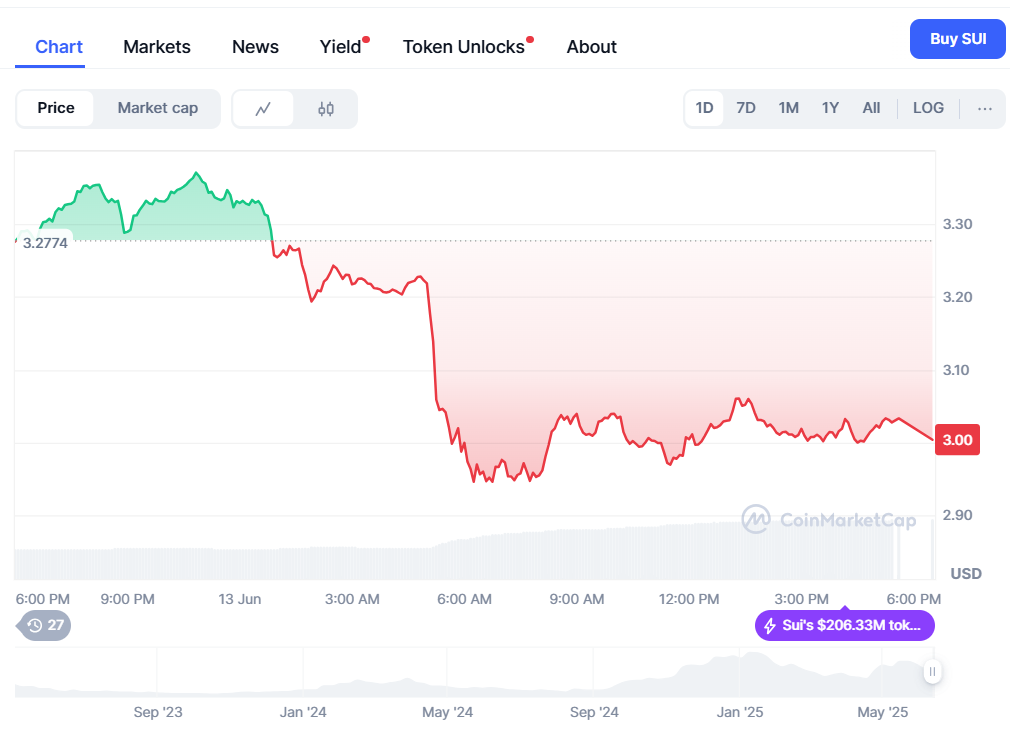
Task: Click the Buy SUI button
Action: click(957, 39)
